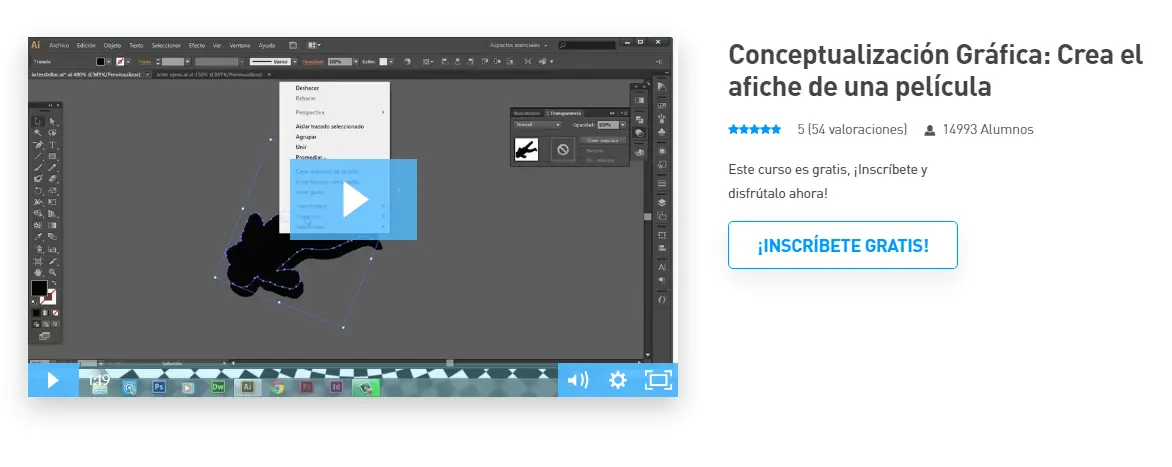Image resolution: width=1172 pixels, height=467 pixels.
Task: Open the Ayuda menu
Action: click(x=267, y=46)
